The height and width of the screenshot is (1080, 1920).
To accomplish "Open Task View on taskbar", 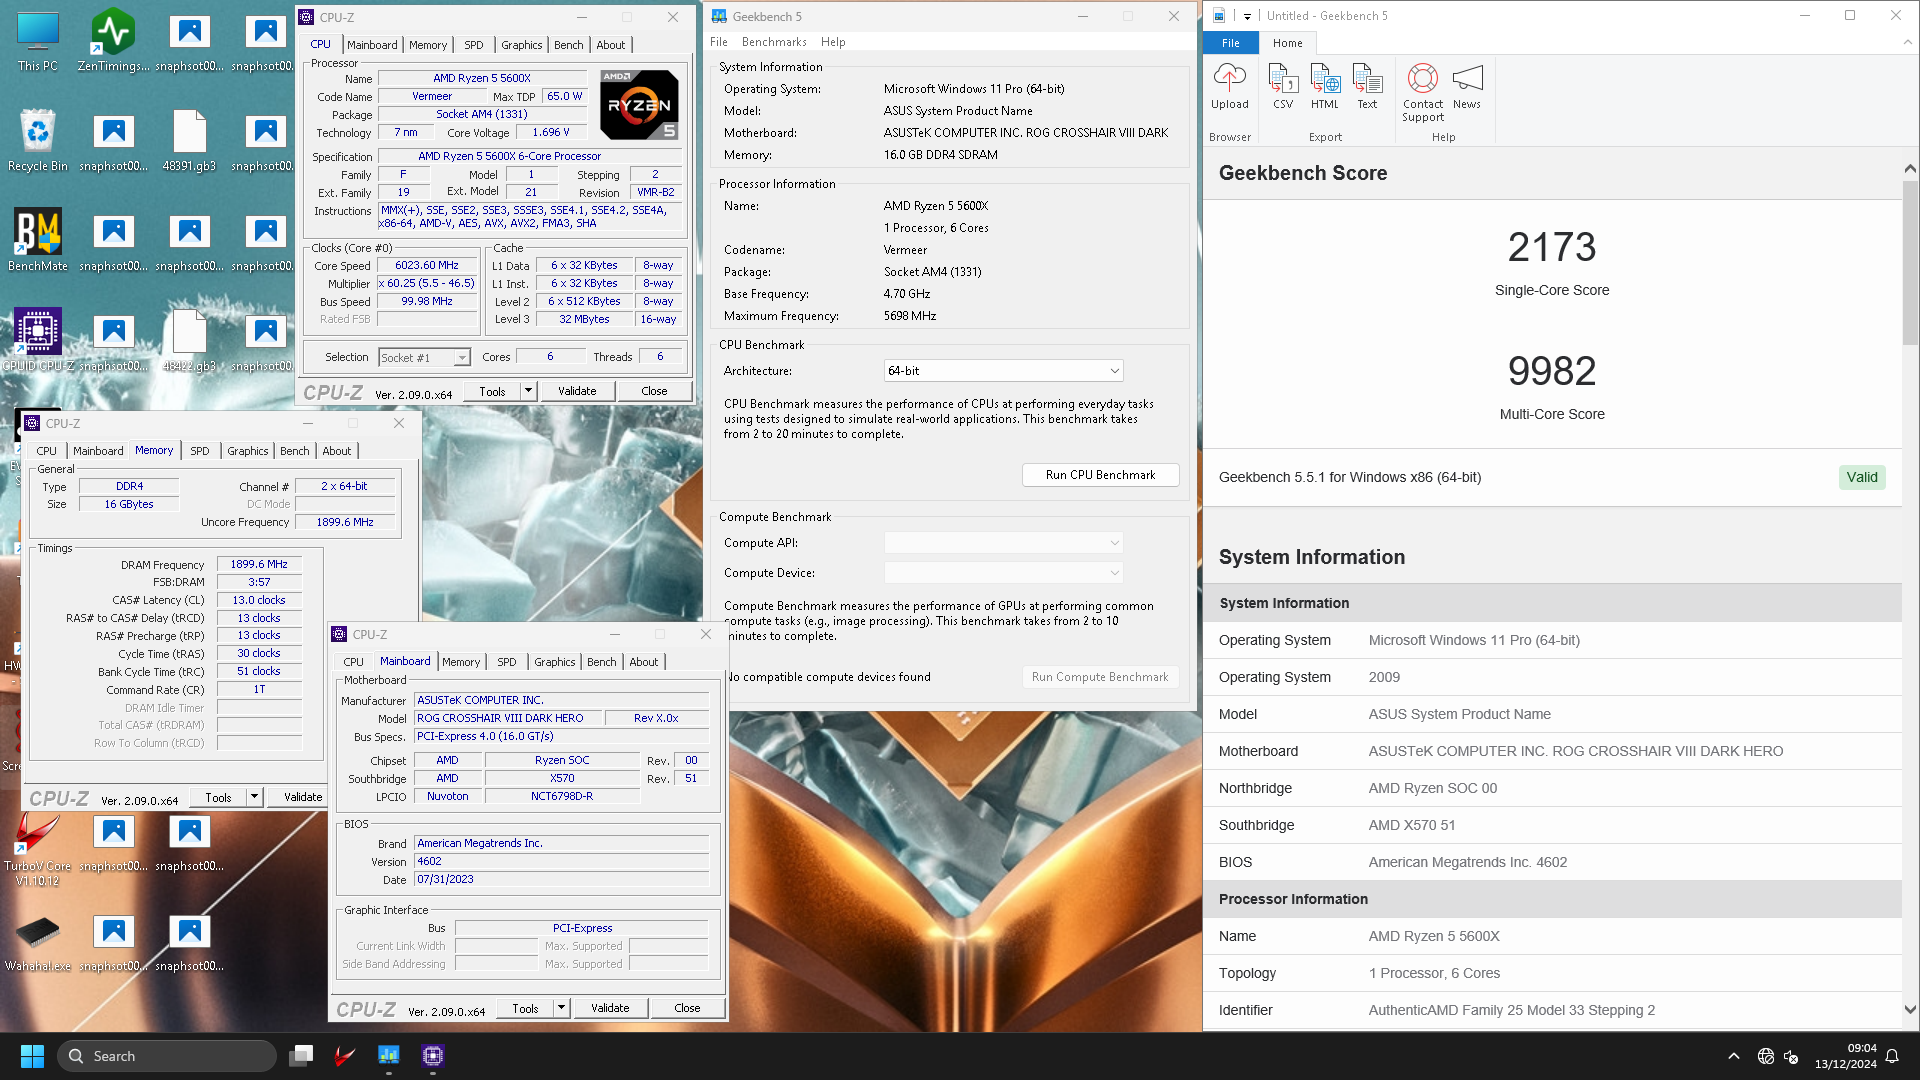I will 301,1056.
